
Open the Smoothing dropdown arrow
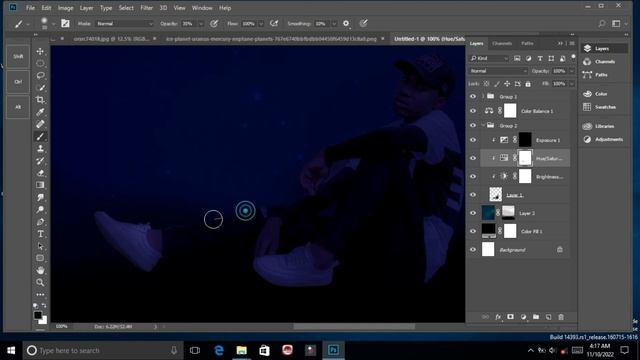coord(334,24)
